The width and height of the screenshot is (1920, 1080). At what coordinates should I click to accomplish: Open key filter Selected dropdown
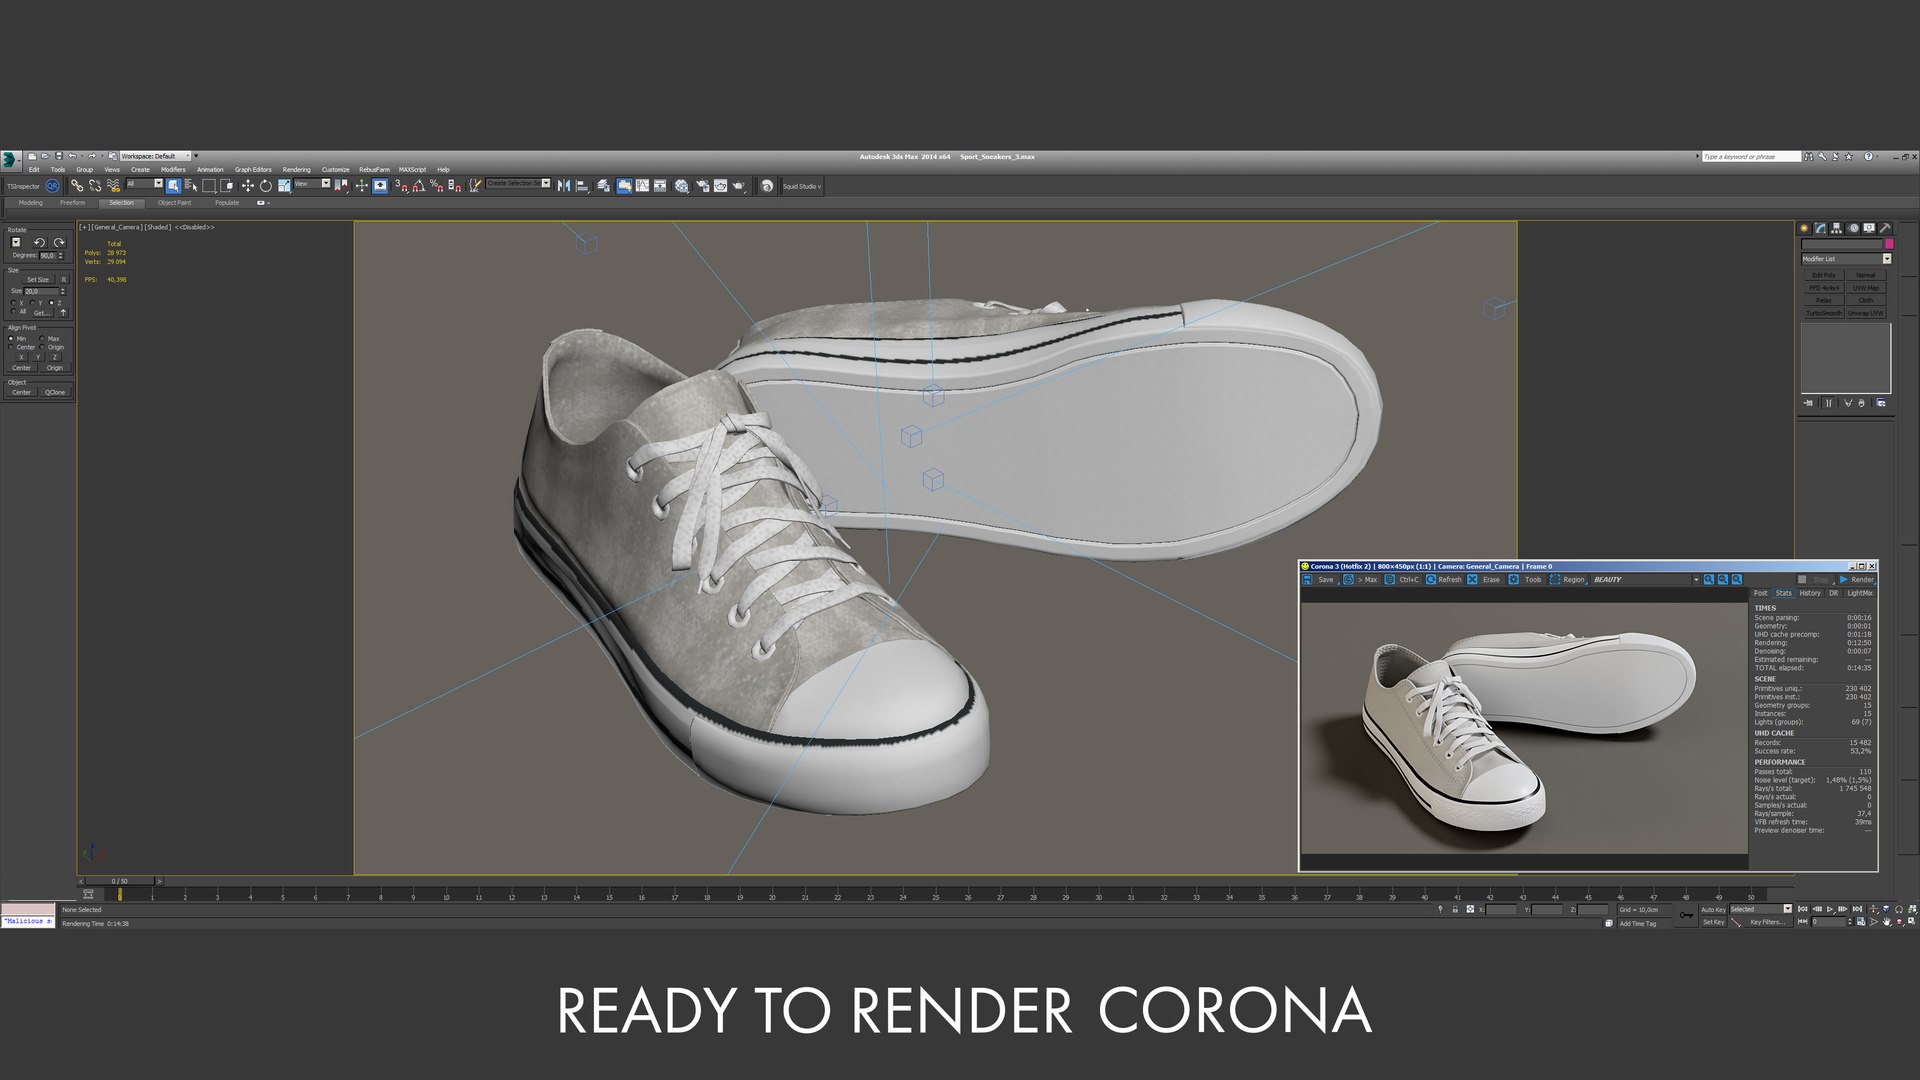coord(1761,909)
